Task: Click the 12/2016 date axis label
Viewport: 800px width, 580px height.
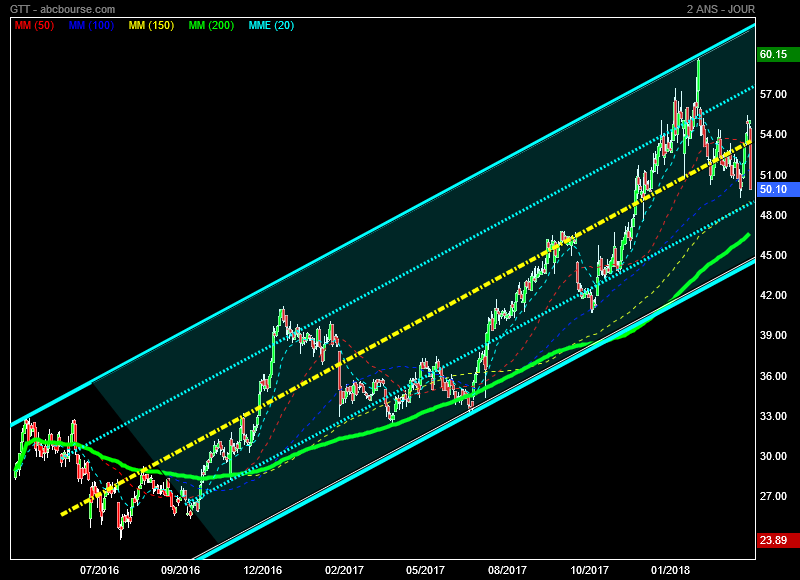Action: pyautogui.click(x=262, y=570)
